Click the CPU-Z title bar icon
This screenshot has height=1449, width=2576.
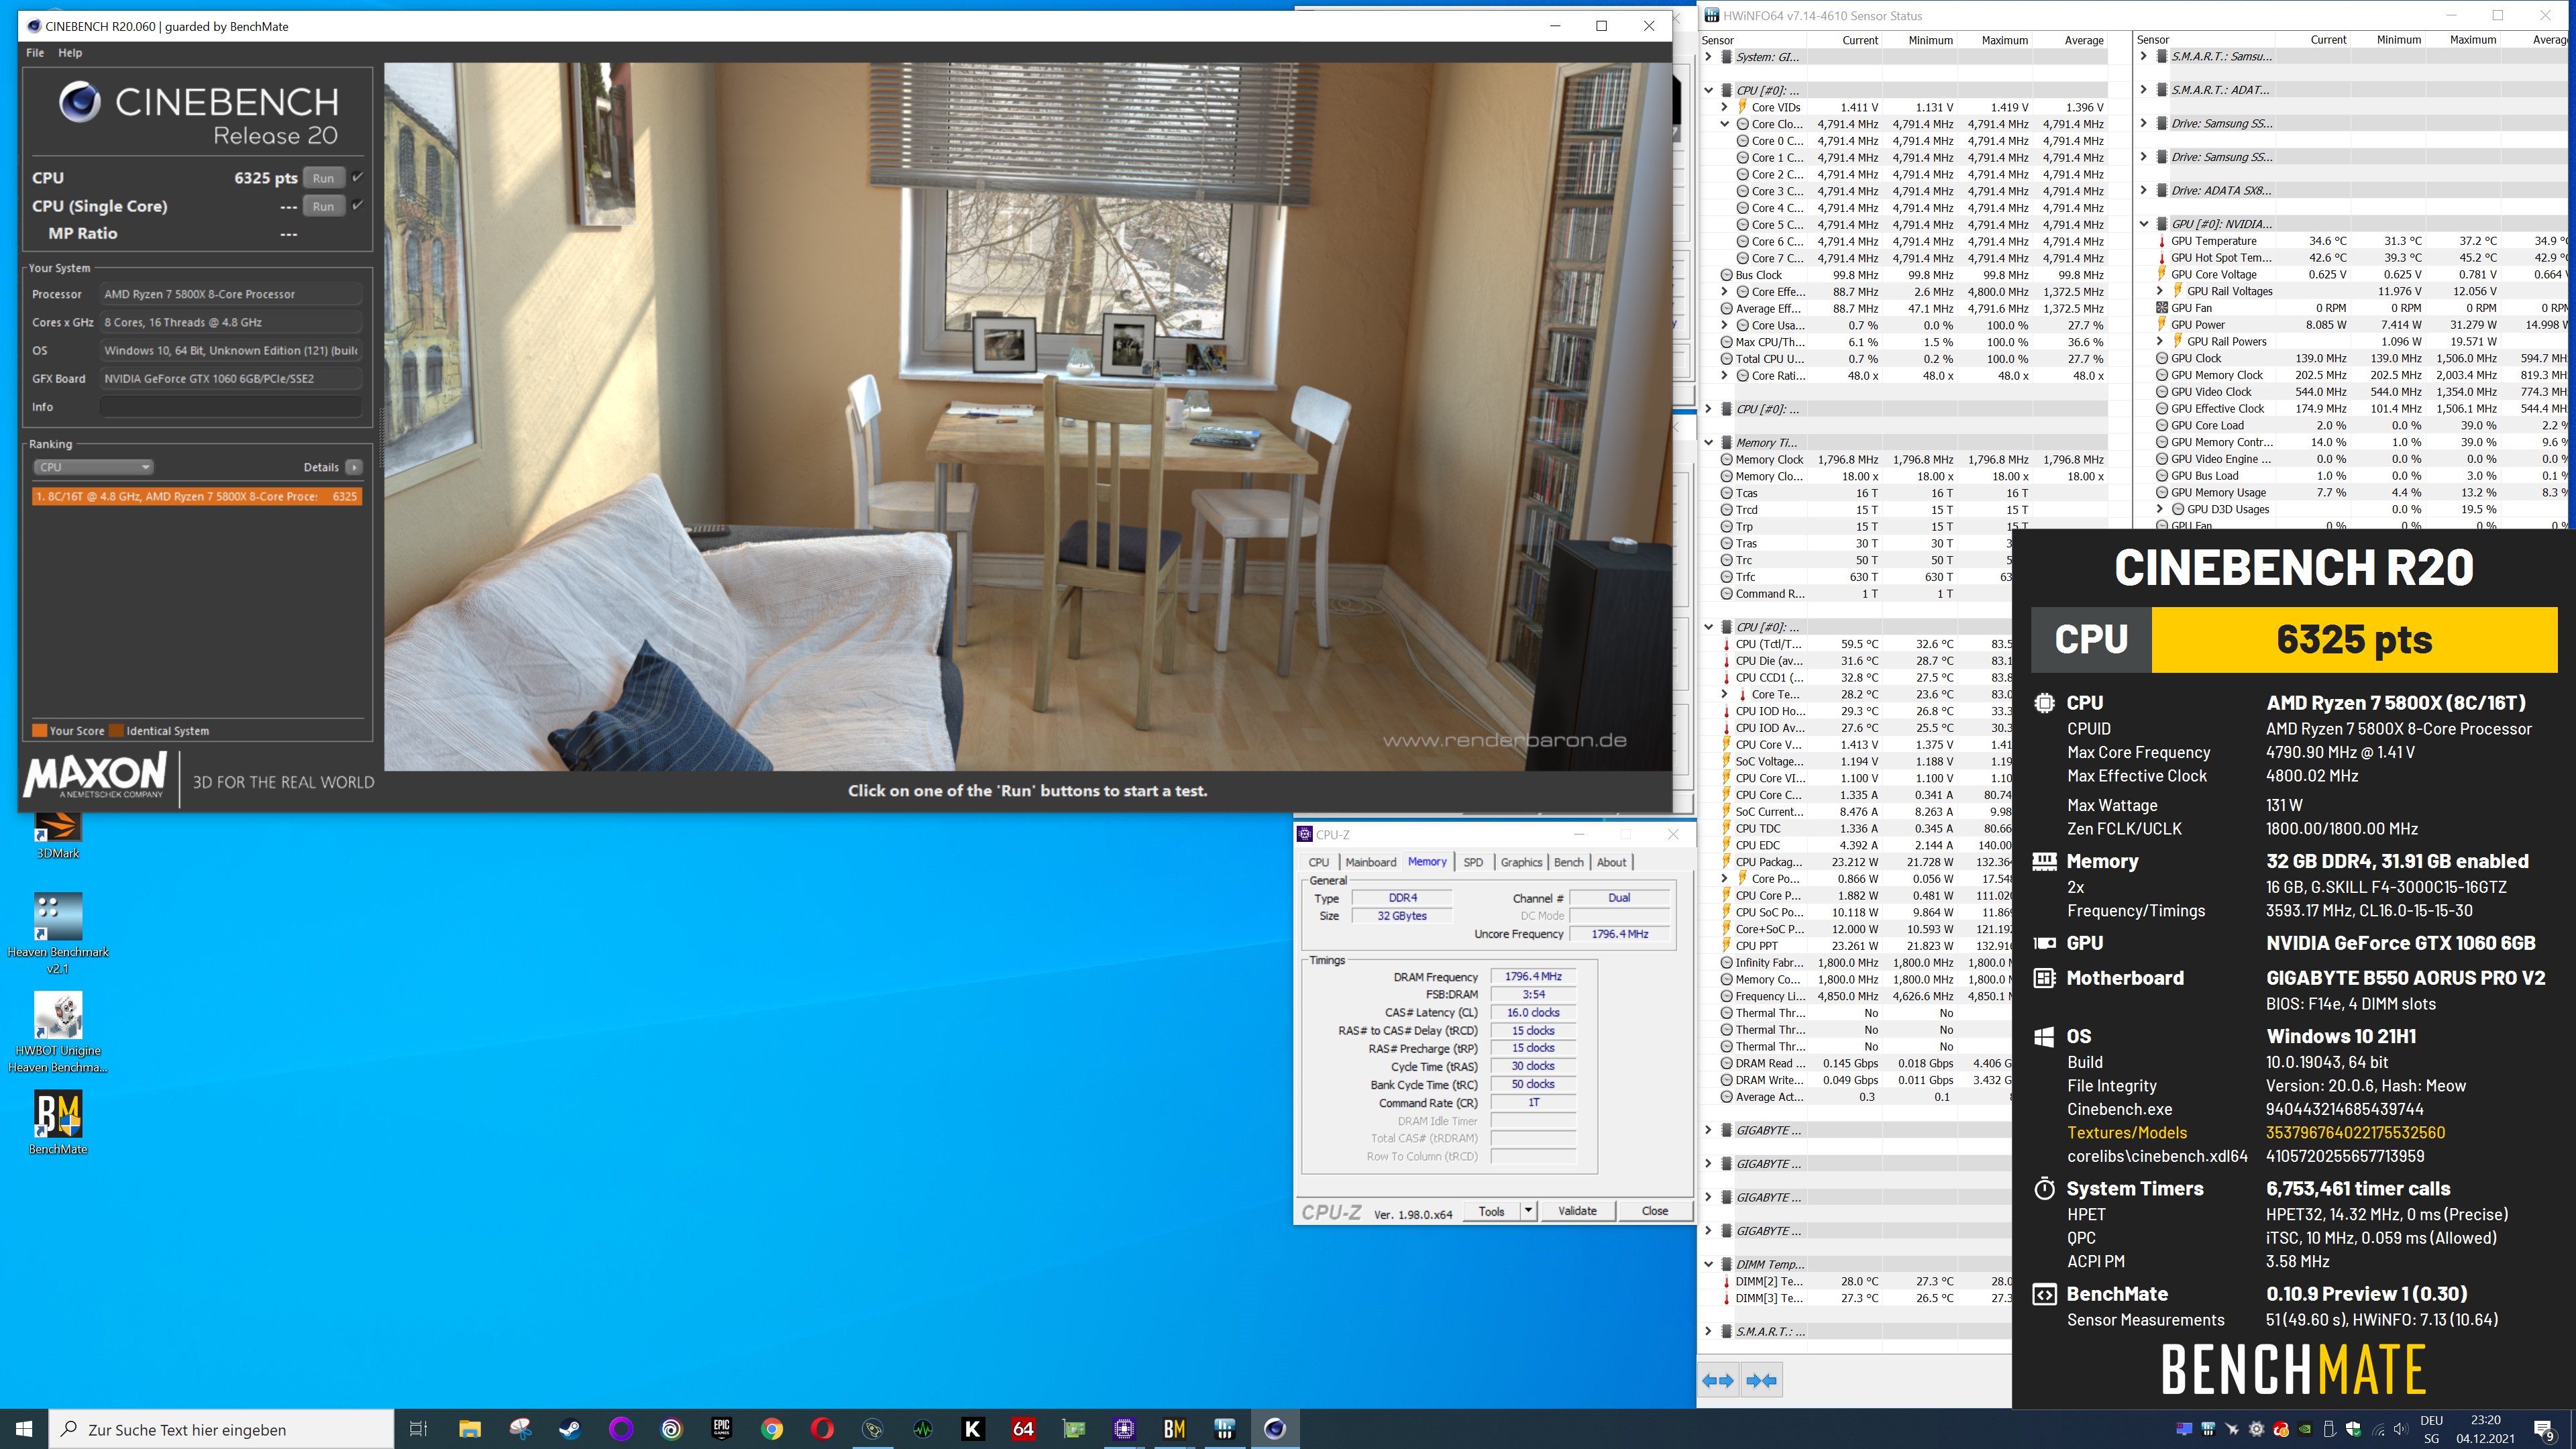coord(1304,834)
